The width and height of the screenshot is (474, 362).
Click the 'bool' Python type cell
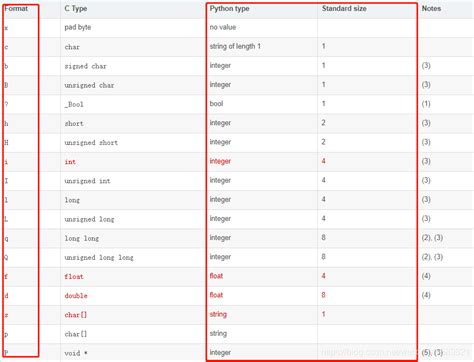(216, 104)
